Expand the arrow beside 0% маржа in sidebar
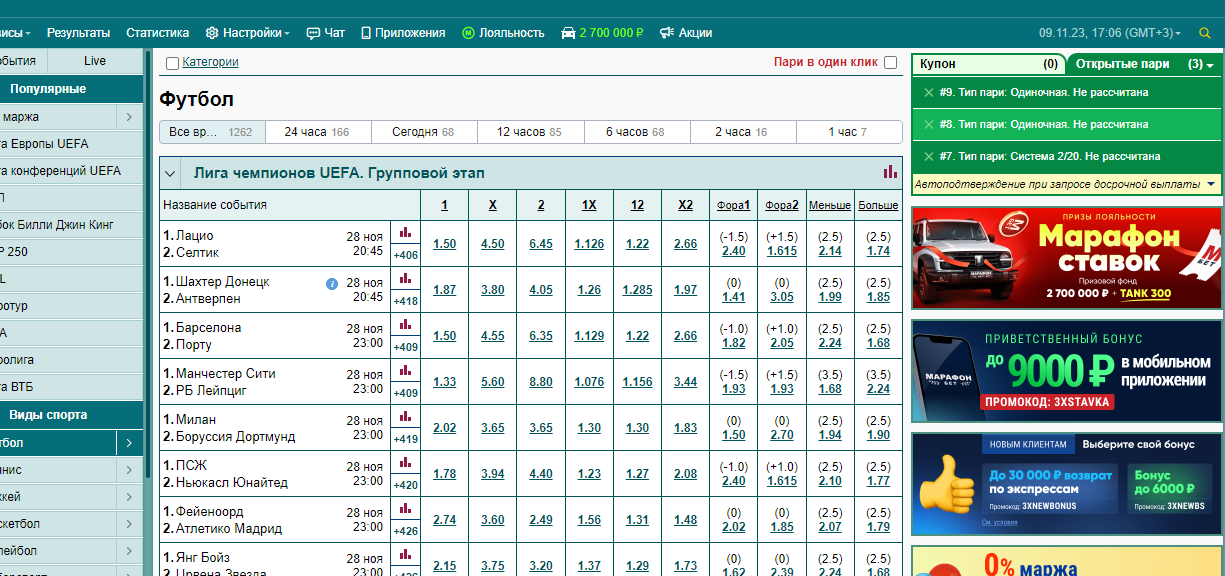This screenshot has width=1225, height=576. click(x=129, y=117)
